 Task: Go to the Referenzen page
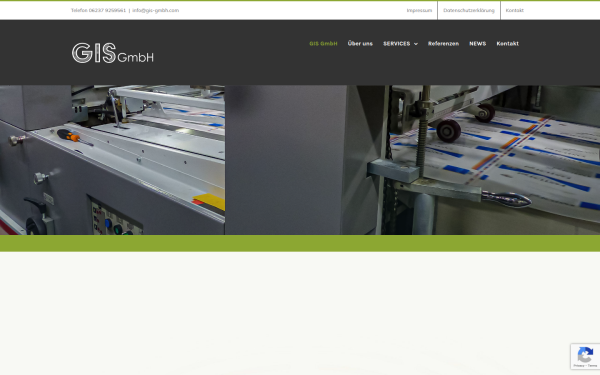coord(443,44)
